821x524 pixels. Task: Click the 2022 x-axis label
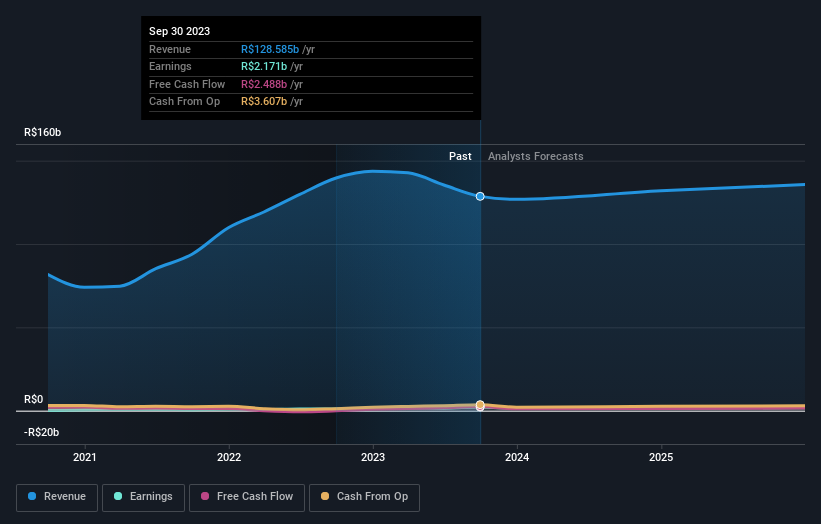click(229, 457)
